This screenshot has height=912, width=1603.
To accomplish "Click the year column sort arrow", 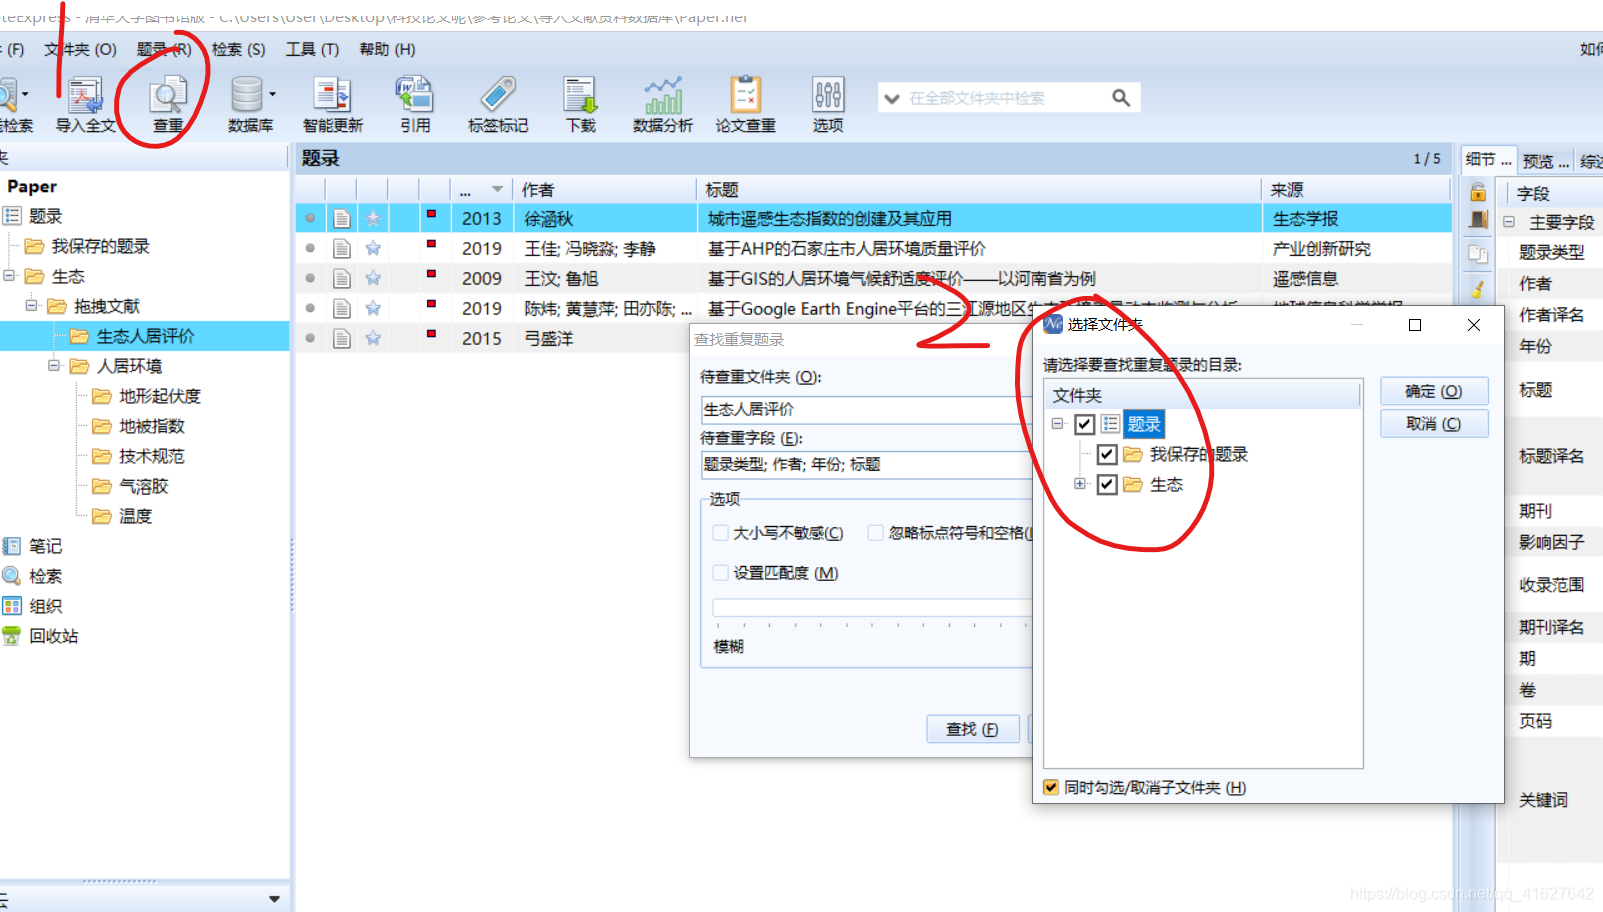I will pyautogui.click(x=497, y=189).
